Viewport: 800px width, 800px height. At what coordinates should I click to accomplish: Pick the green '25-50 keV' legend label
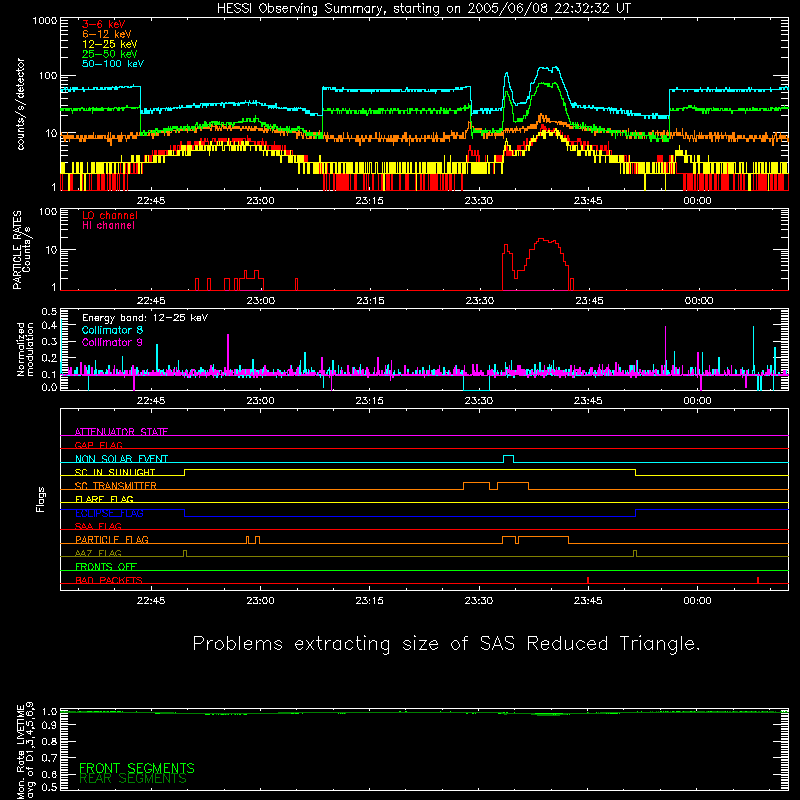110,54
